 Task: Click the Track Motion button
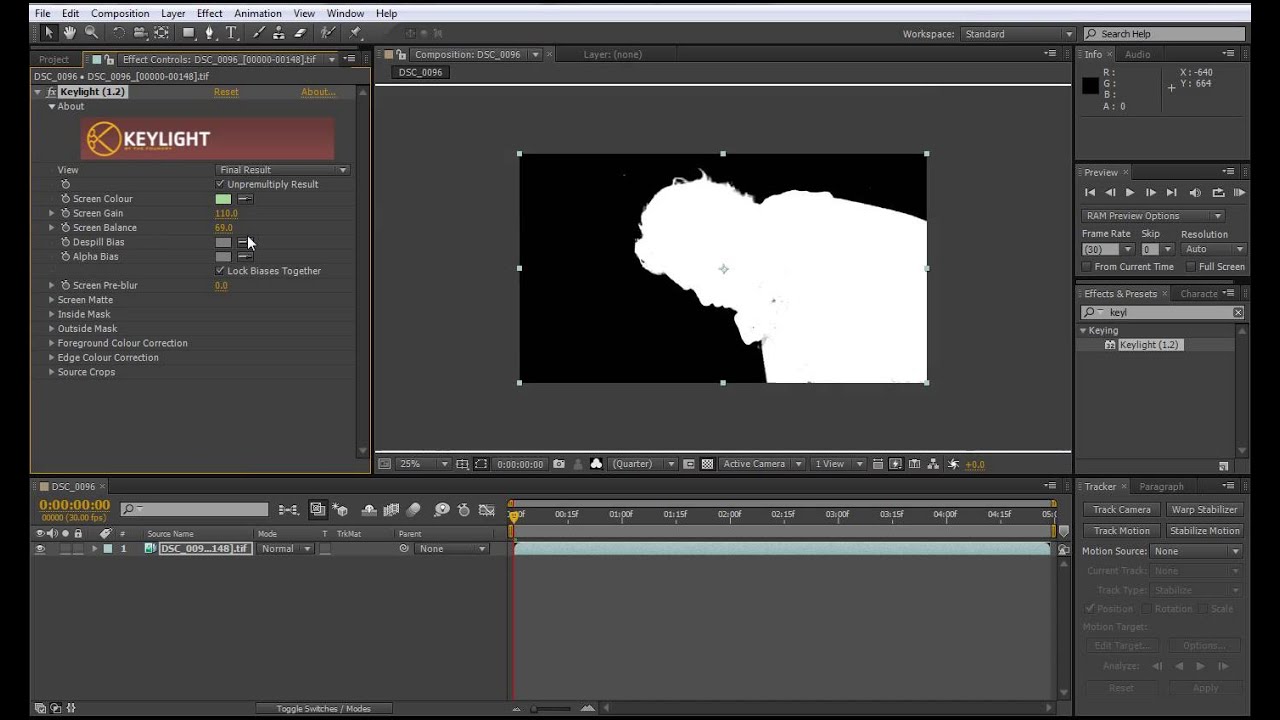click(1122, 531)
